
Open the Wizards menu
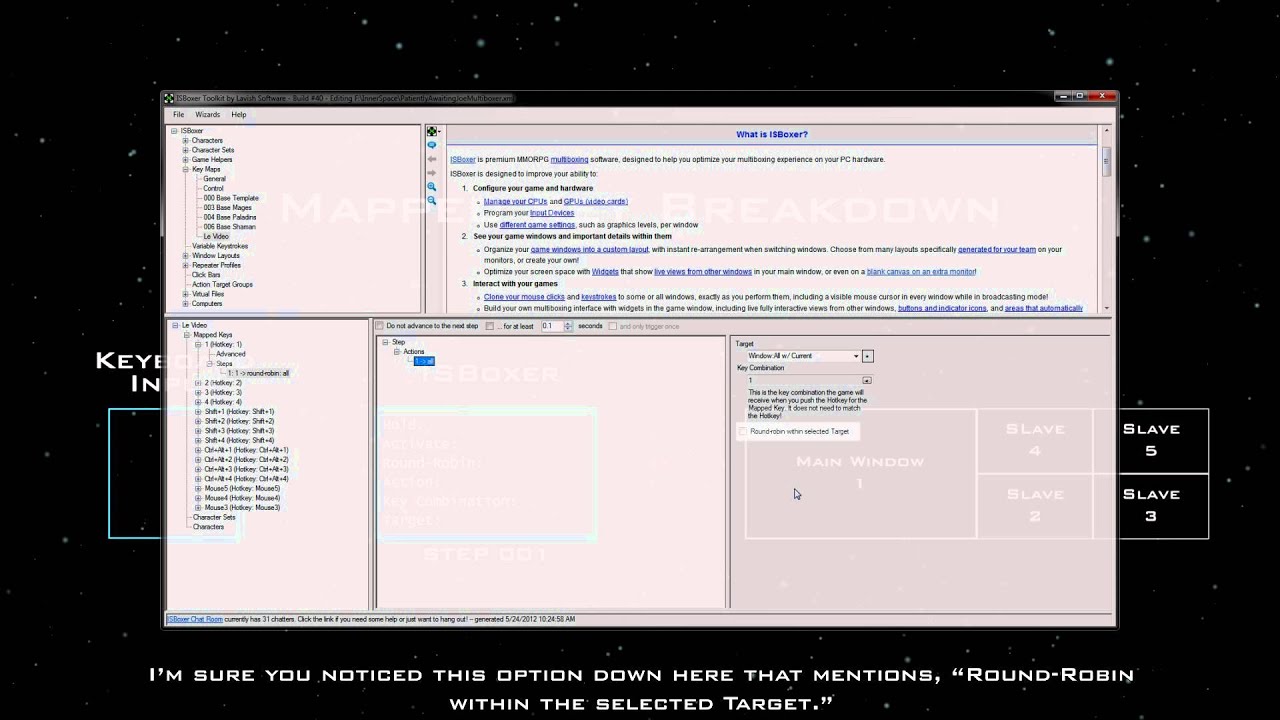[x=208, y=115]
